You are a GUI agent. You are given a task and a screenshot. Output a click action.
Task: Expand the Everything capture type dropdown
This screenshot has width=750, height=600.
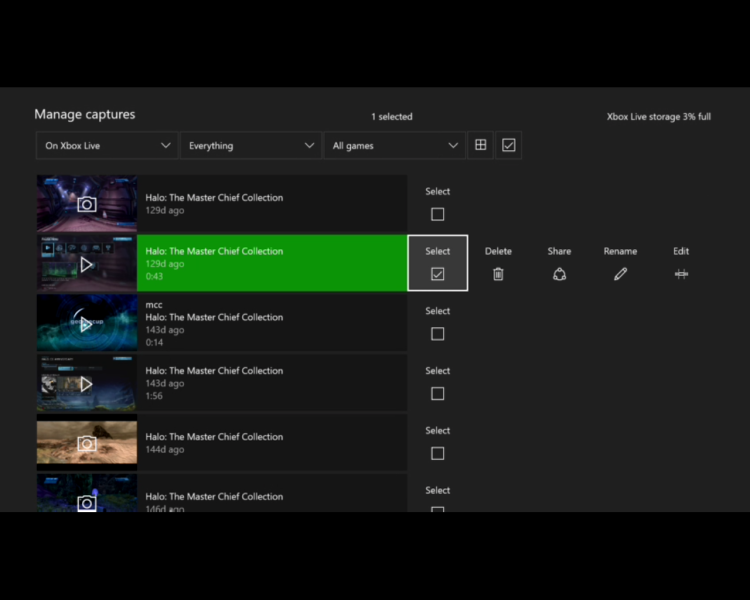coord(251,146)
